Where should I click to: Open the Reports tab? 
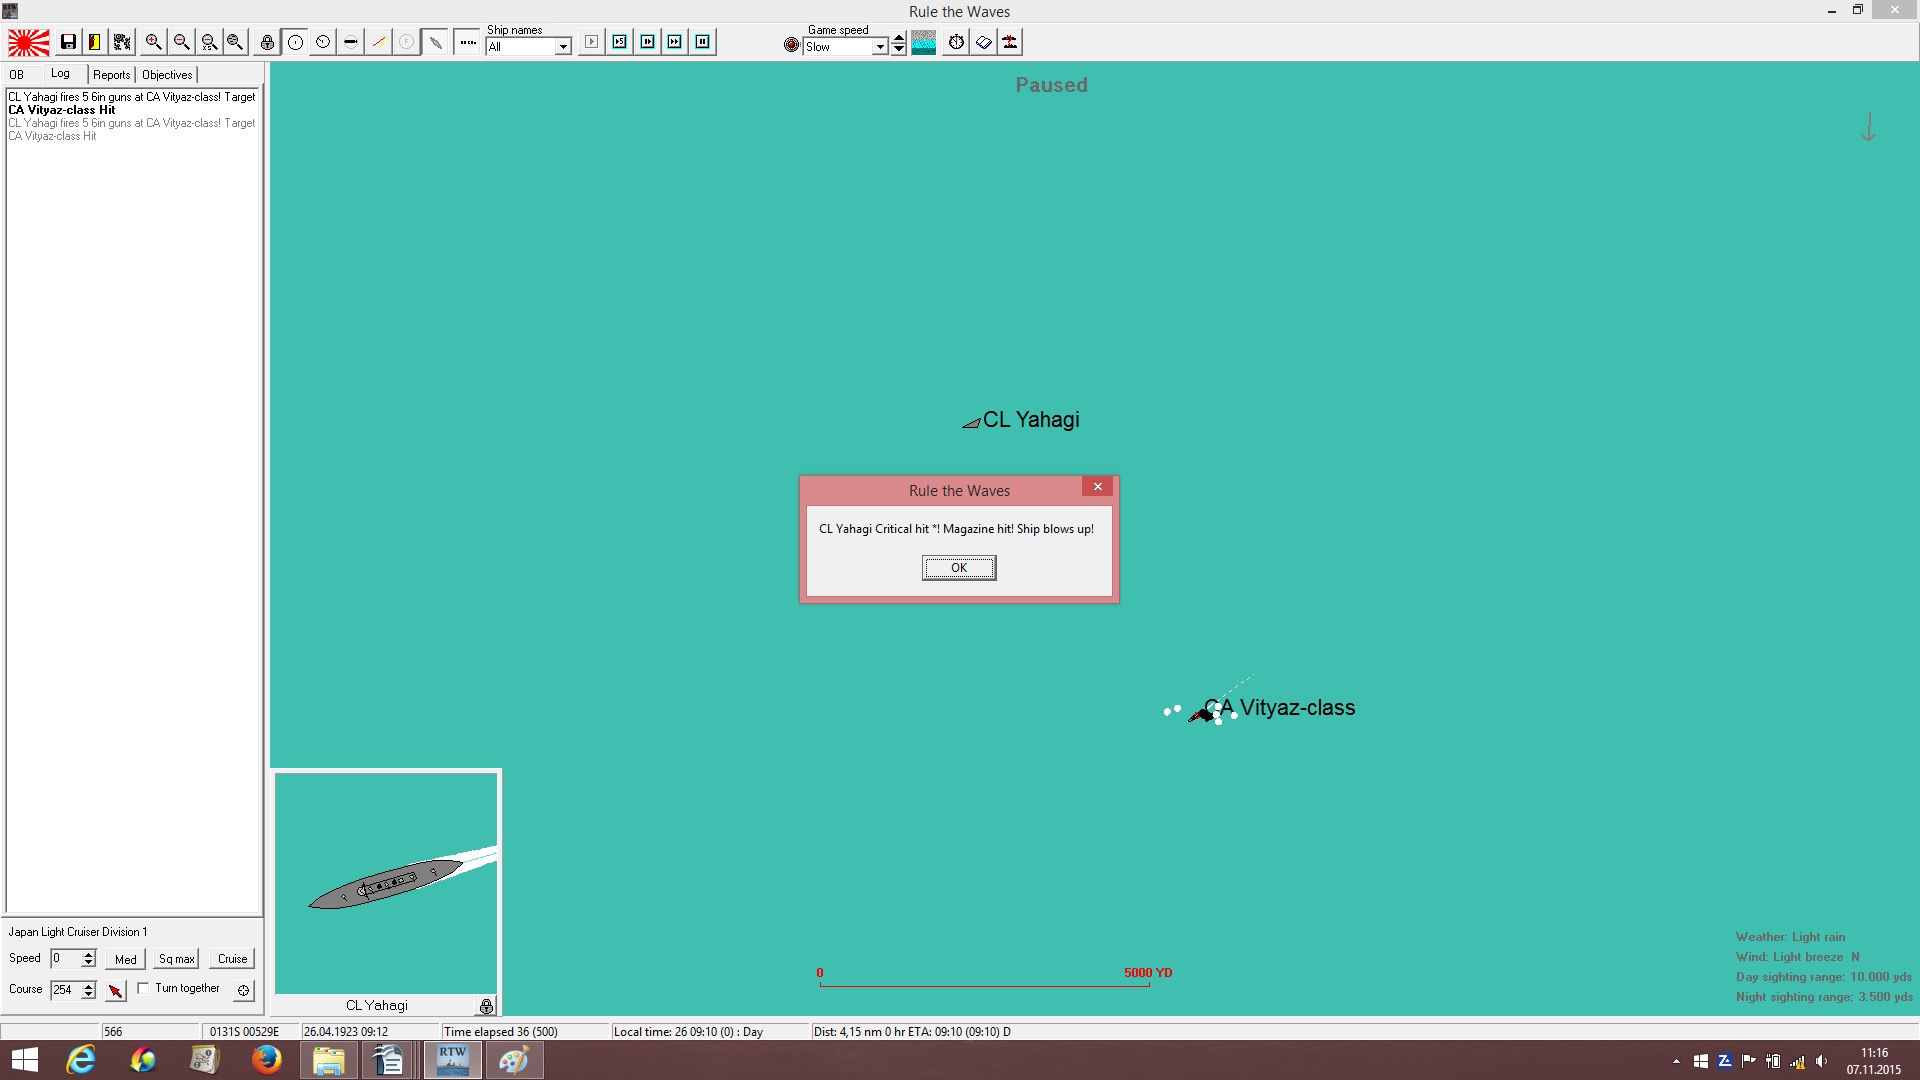coord(112,75)
